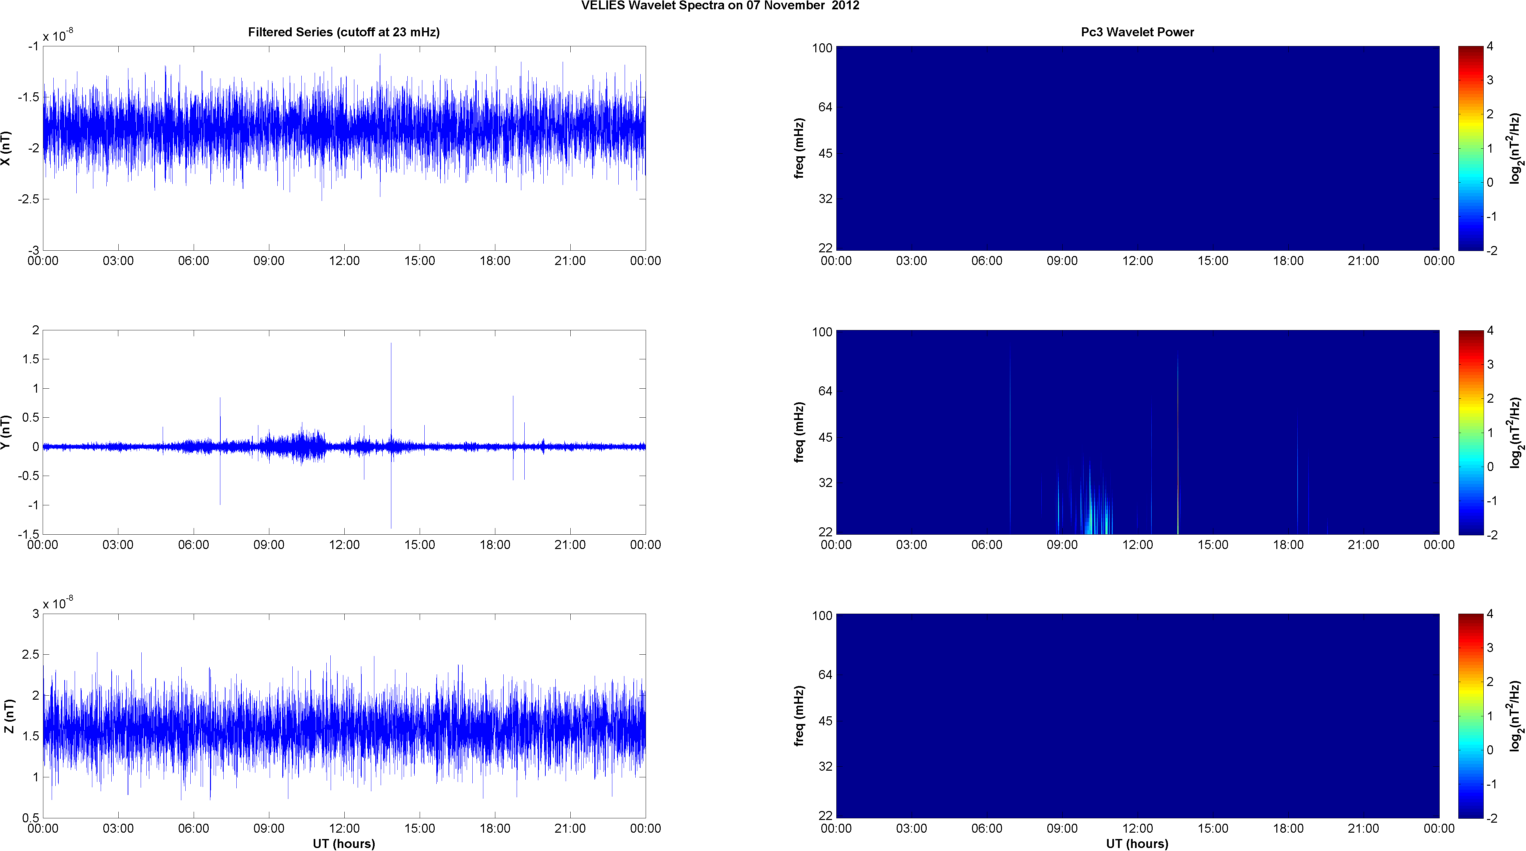This screenshot has height=851, width=1526.
Task: Click the '45' frequency tick on Y wavelet panel
Action: [825, 438]
